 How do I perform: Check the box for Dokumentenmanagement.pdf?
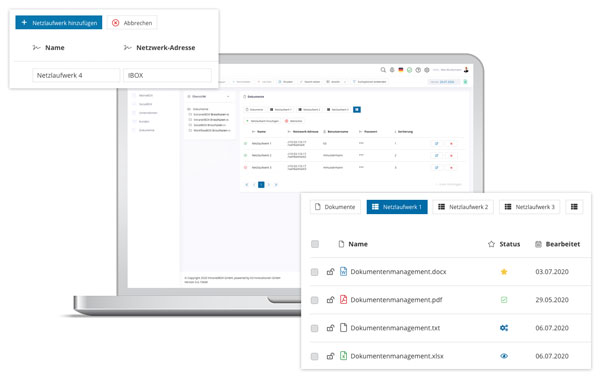pos(315,300)
